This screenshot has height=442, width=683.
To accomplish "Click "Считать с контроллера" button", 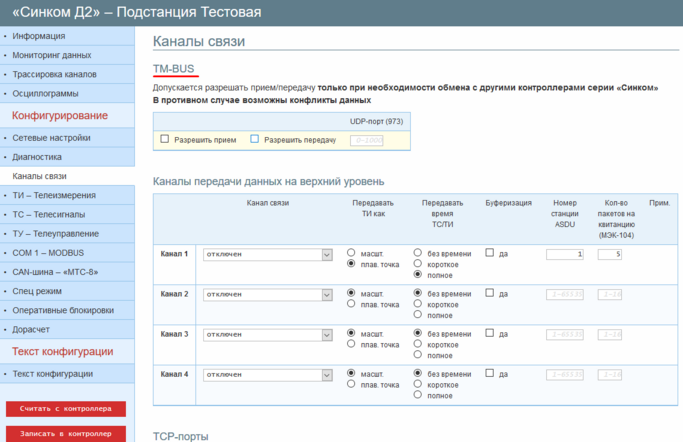I will (x=66, y=409).
